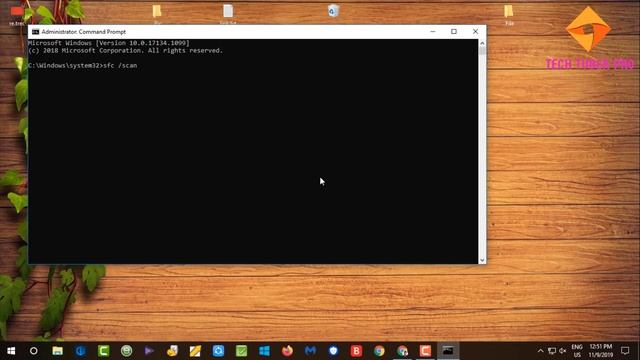Open the Windows Start menu
This screenshot has height=360, width=640.
pyautogui.click(x=11, y=351)
